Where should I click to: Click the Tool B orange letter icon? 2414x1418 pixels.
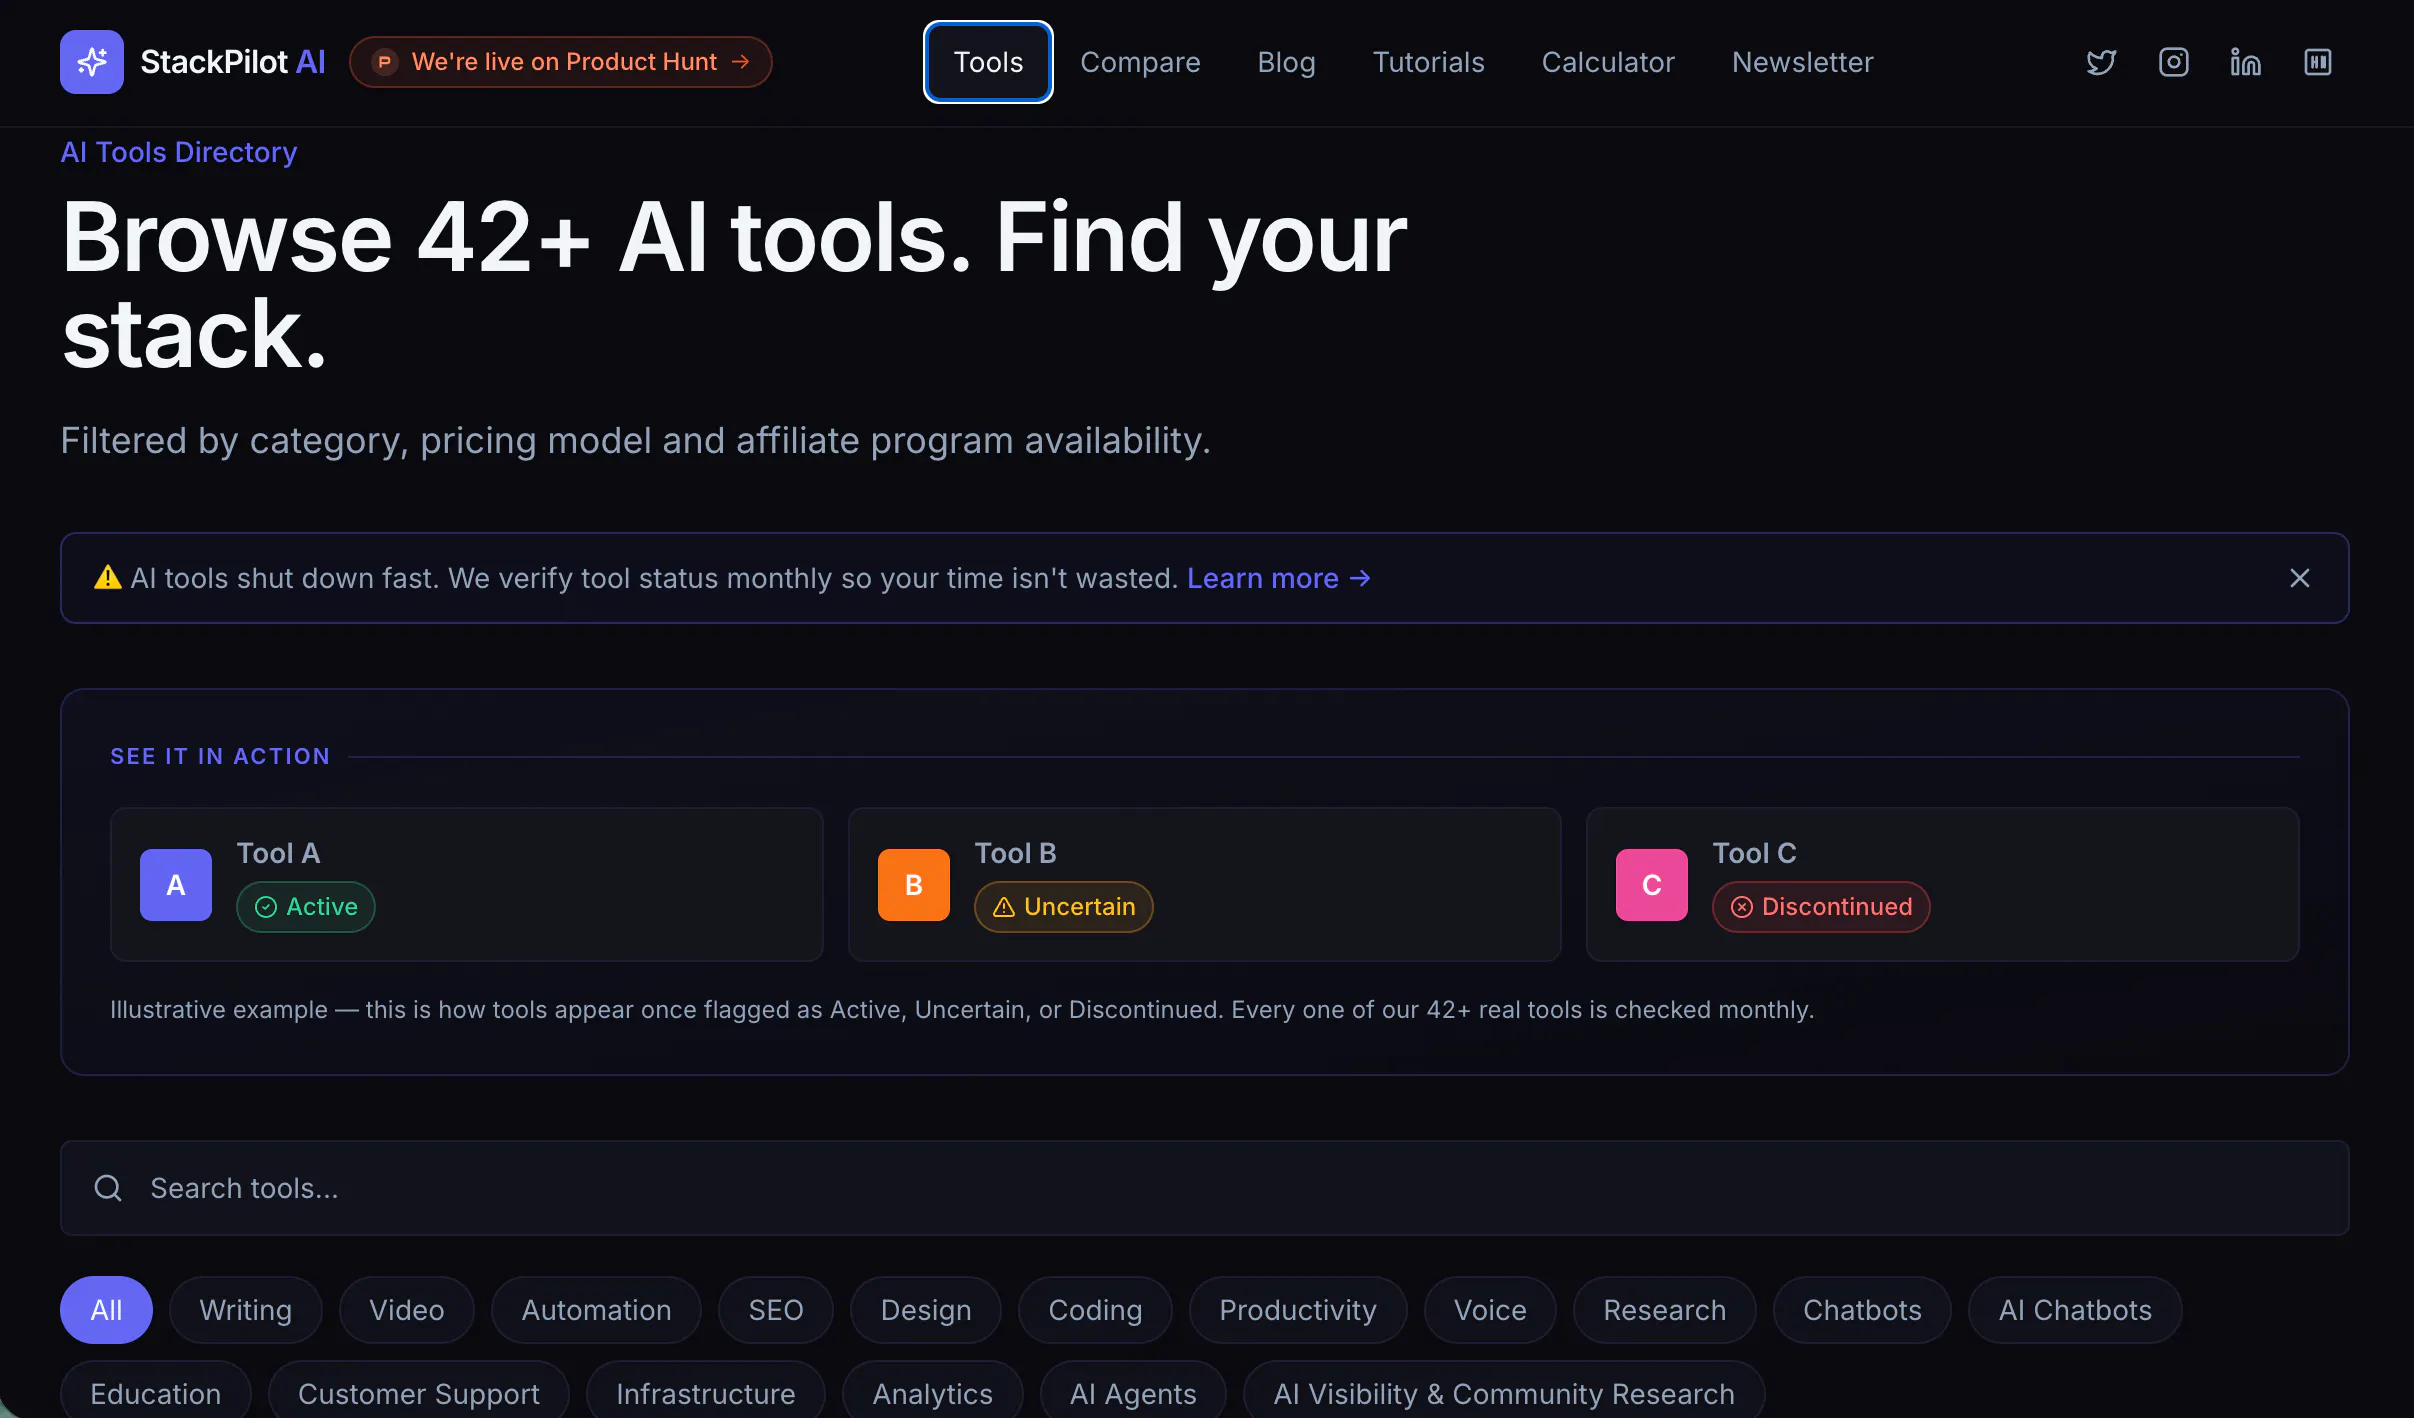pyautogui.click(x=914, y=885)
